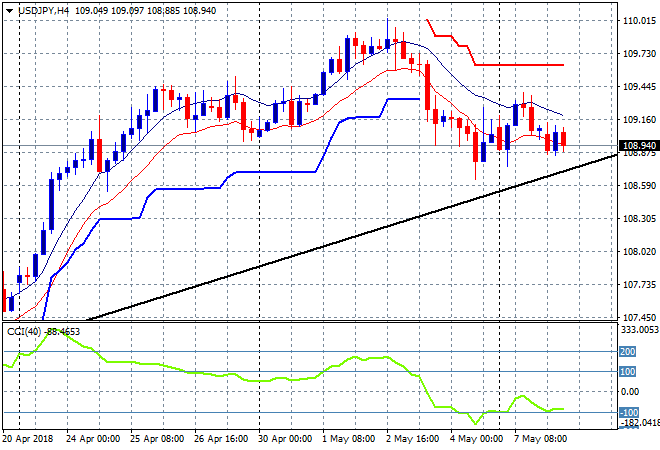
Task: Click the -182.0418 indicator scale minimum
Action: click(x=639, y=422)
